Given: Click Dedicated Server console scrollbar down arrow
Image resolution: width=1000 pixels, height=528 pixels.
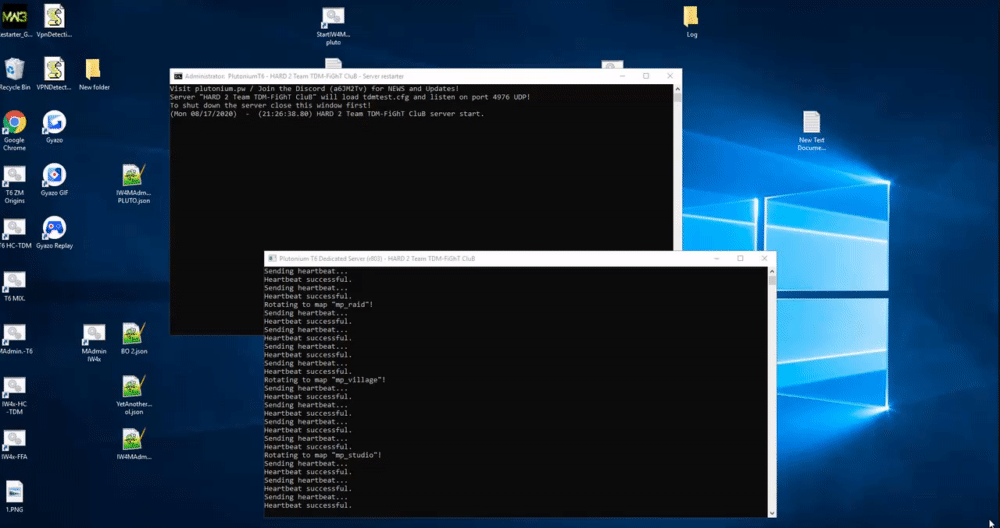Looking at the screenshot, I should pos(772,513).
